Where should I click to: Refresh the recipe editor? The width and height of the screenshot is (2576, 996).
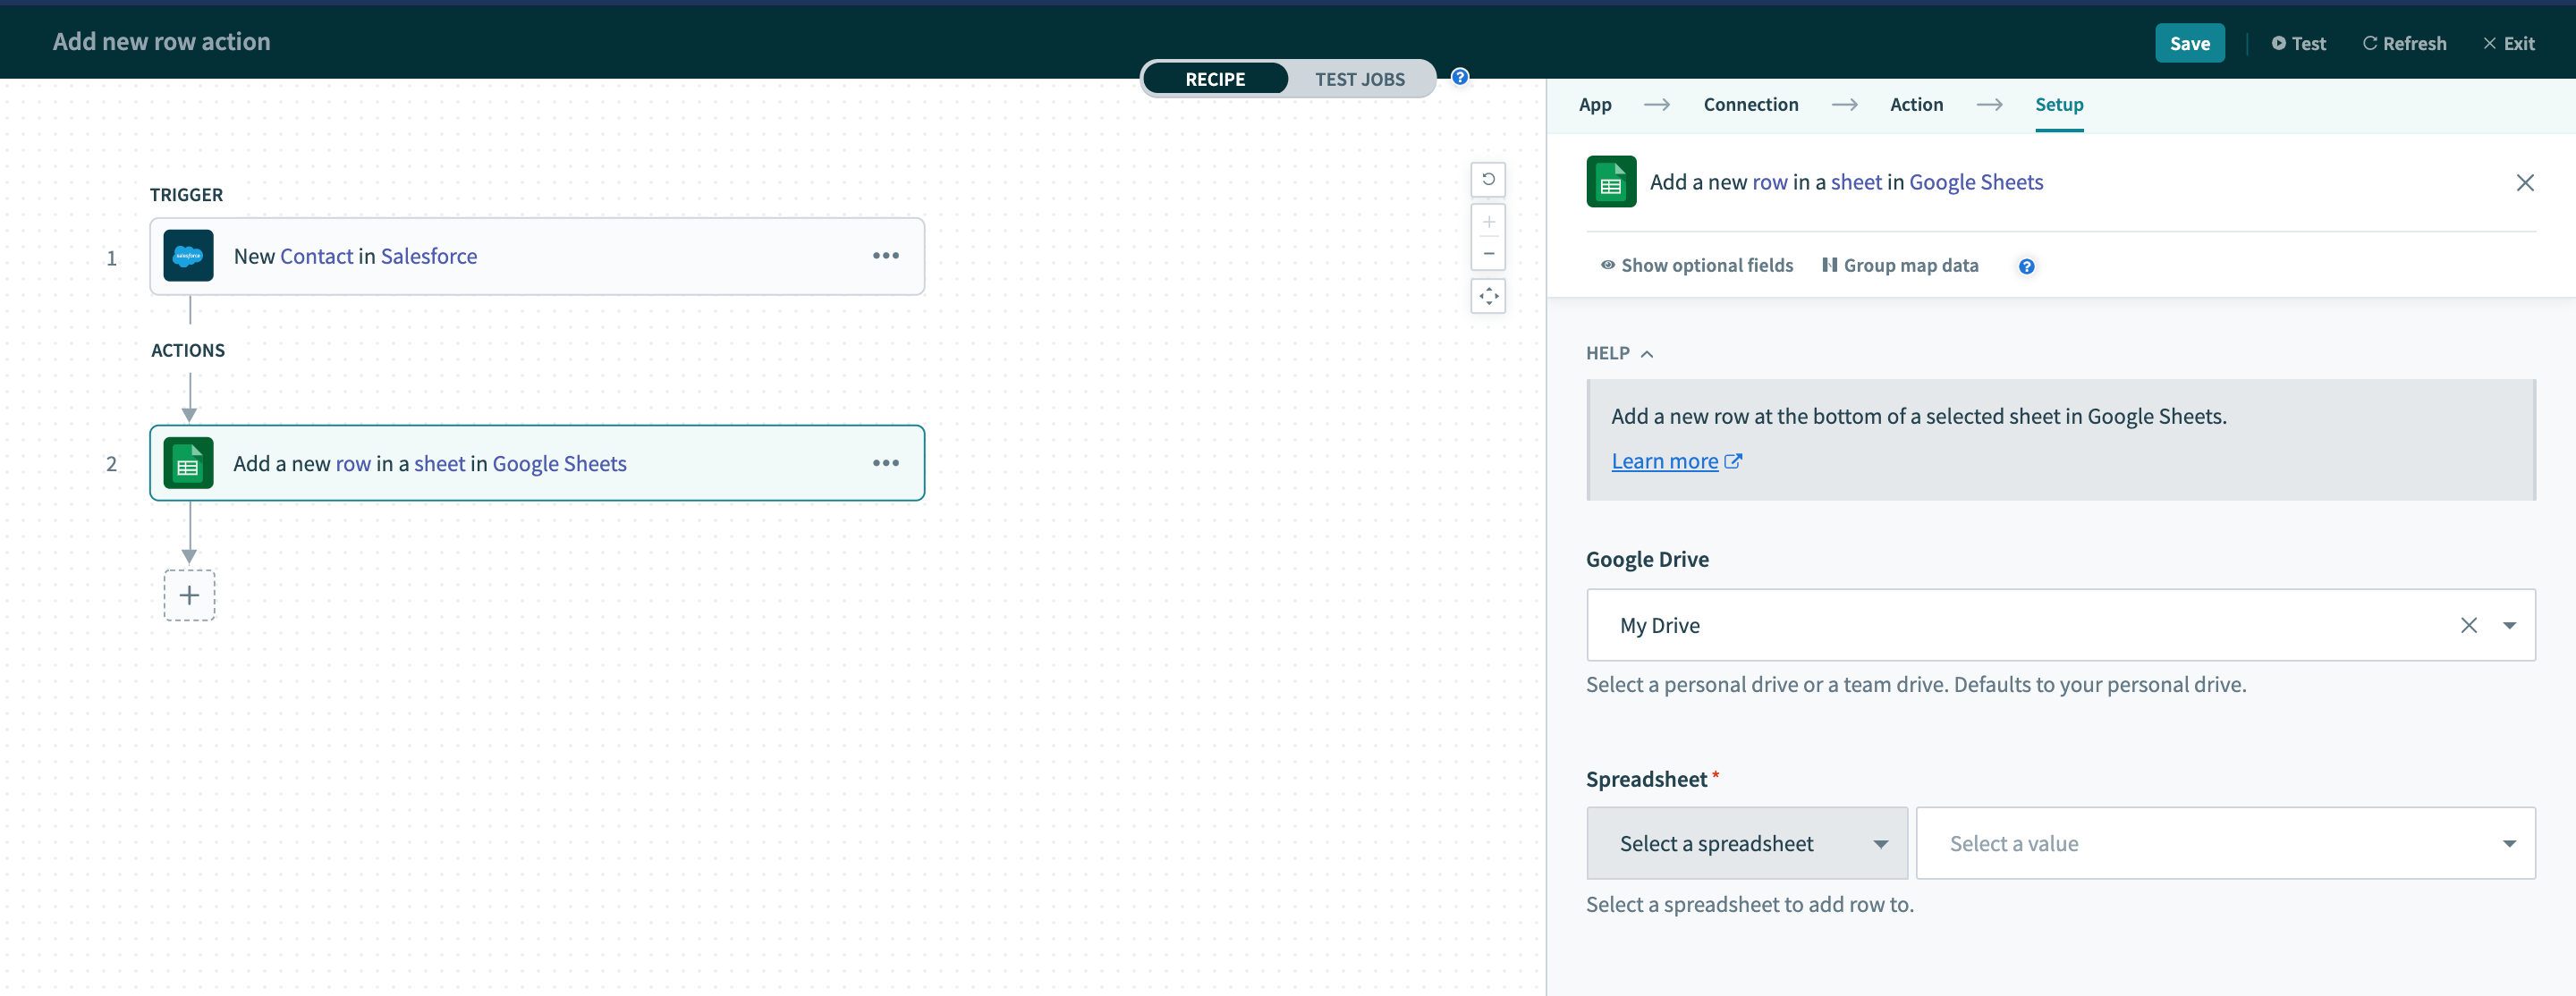point(2404,43)
